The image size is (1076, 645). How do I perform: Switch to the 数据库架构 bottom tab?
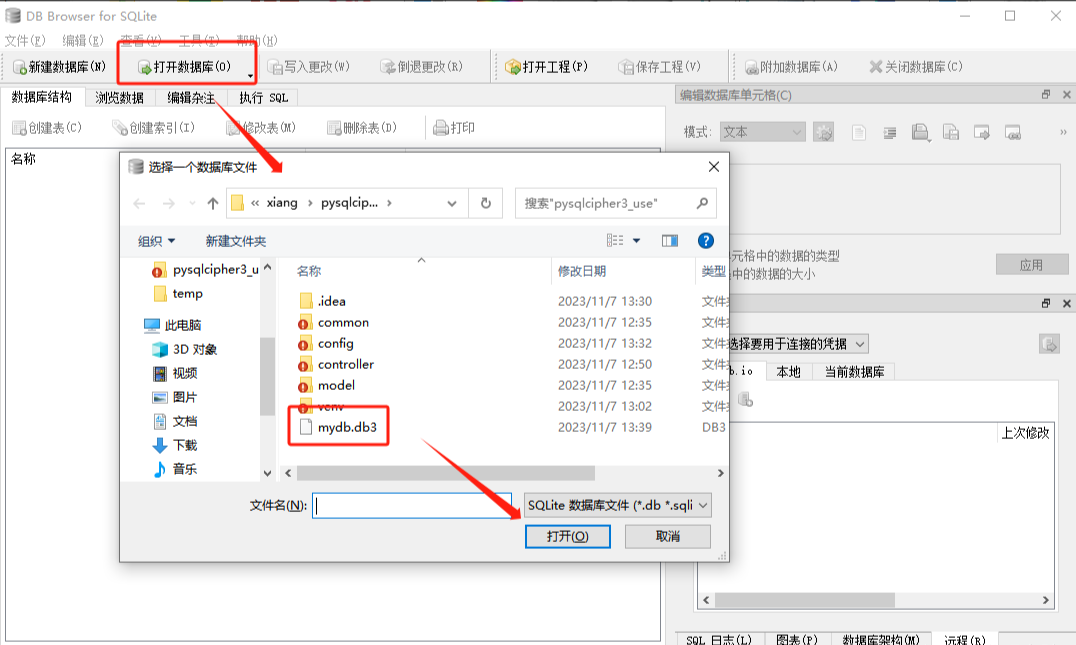(x=880, y=639)
